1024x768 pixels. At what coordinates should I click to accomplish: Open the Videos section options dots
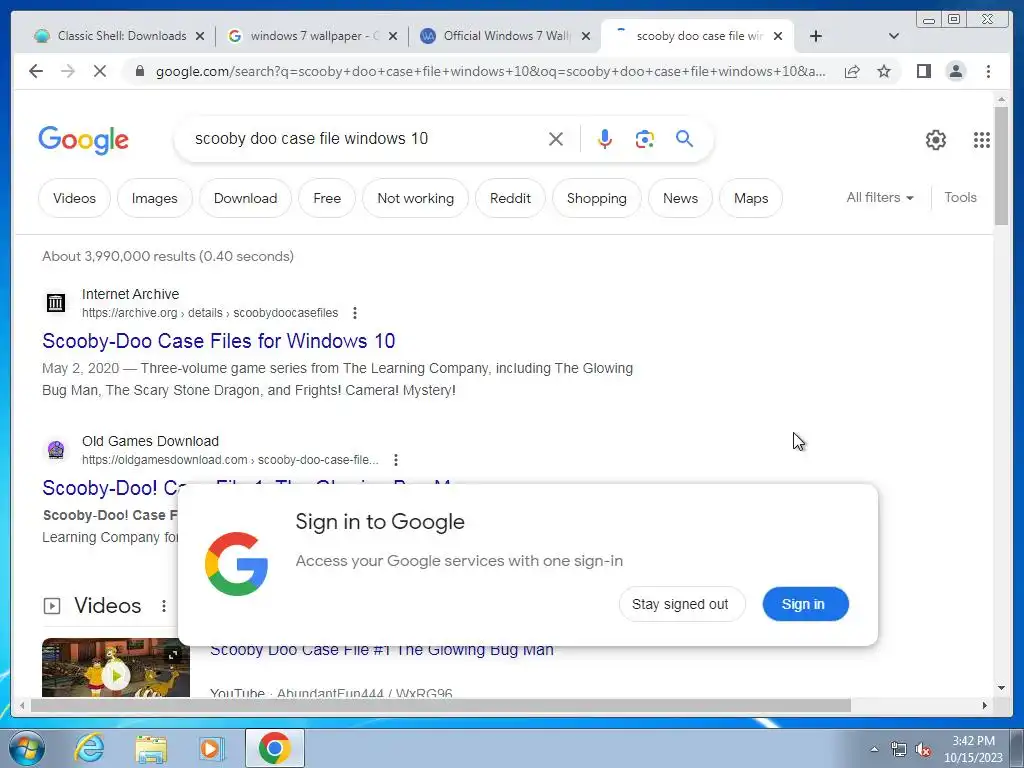pyautogui.click(x=164, y=606)
